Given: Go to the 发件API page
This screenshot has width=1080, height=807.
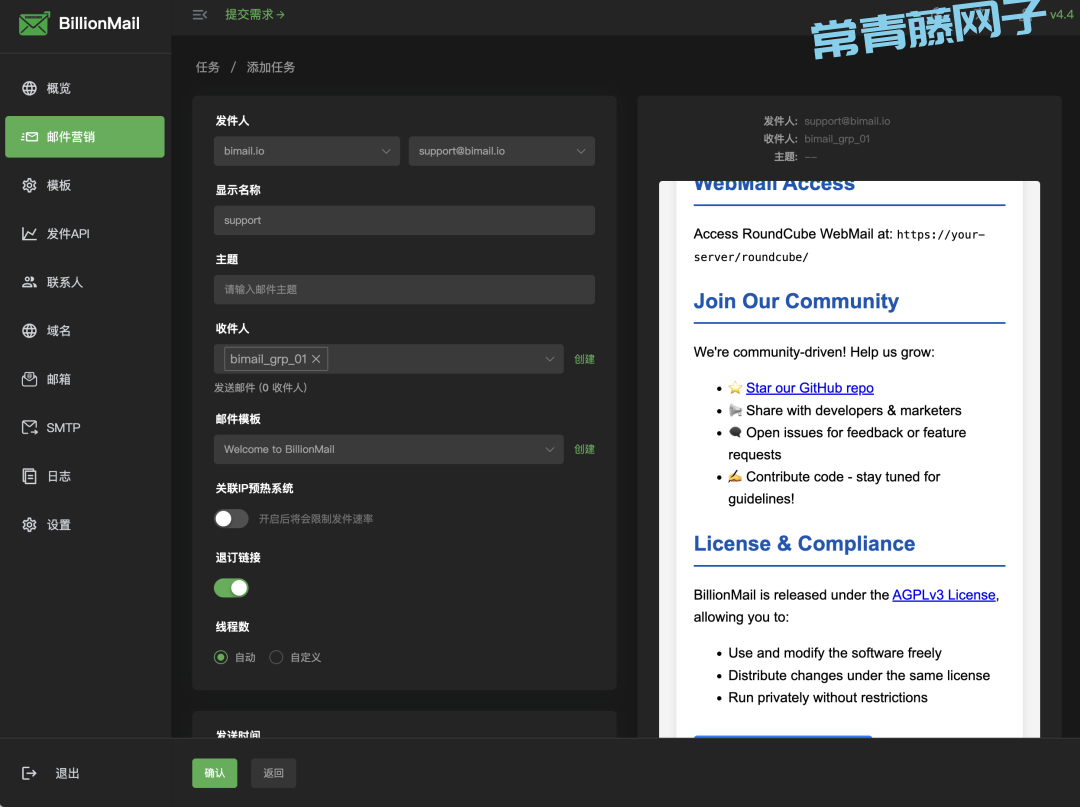Looking at the screenshot, I should click(85, 233).
